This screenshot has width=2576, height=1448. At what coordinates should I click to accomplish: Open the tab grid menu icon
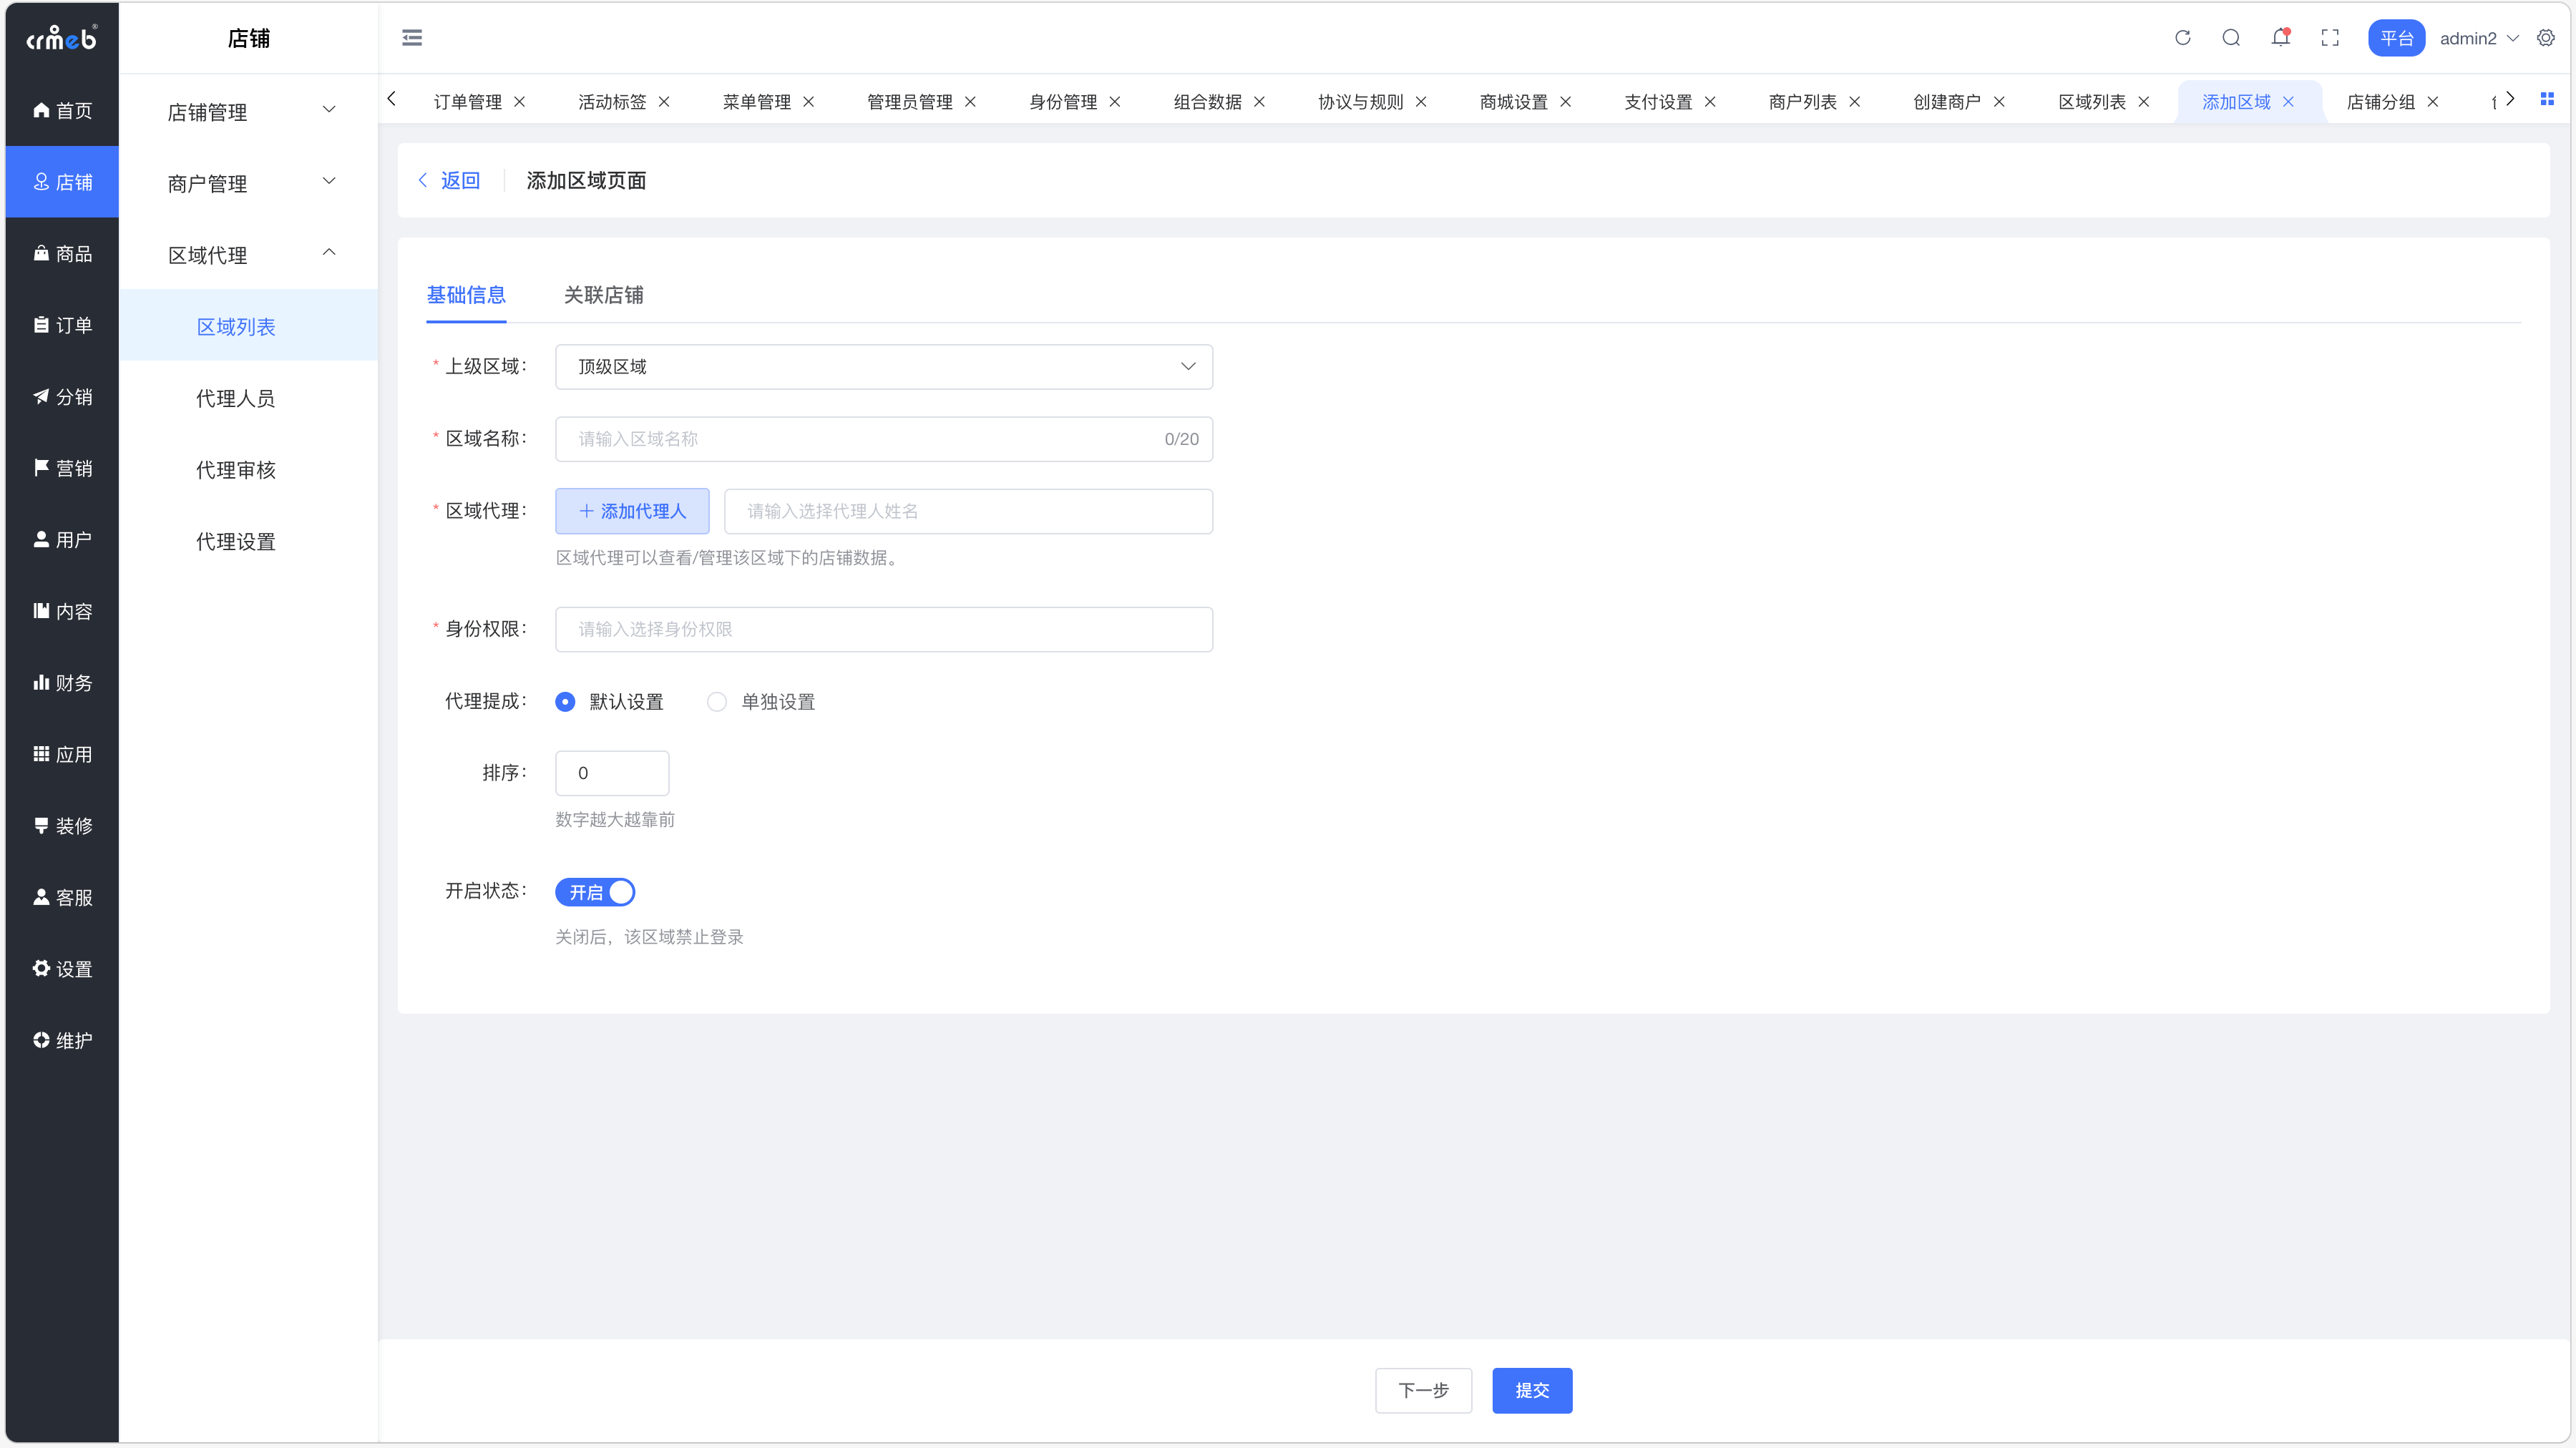(2547, 99)
